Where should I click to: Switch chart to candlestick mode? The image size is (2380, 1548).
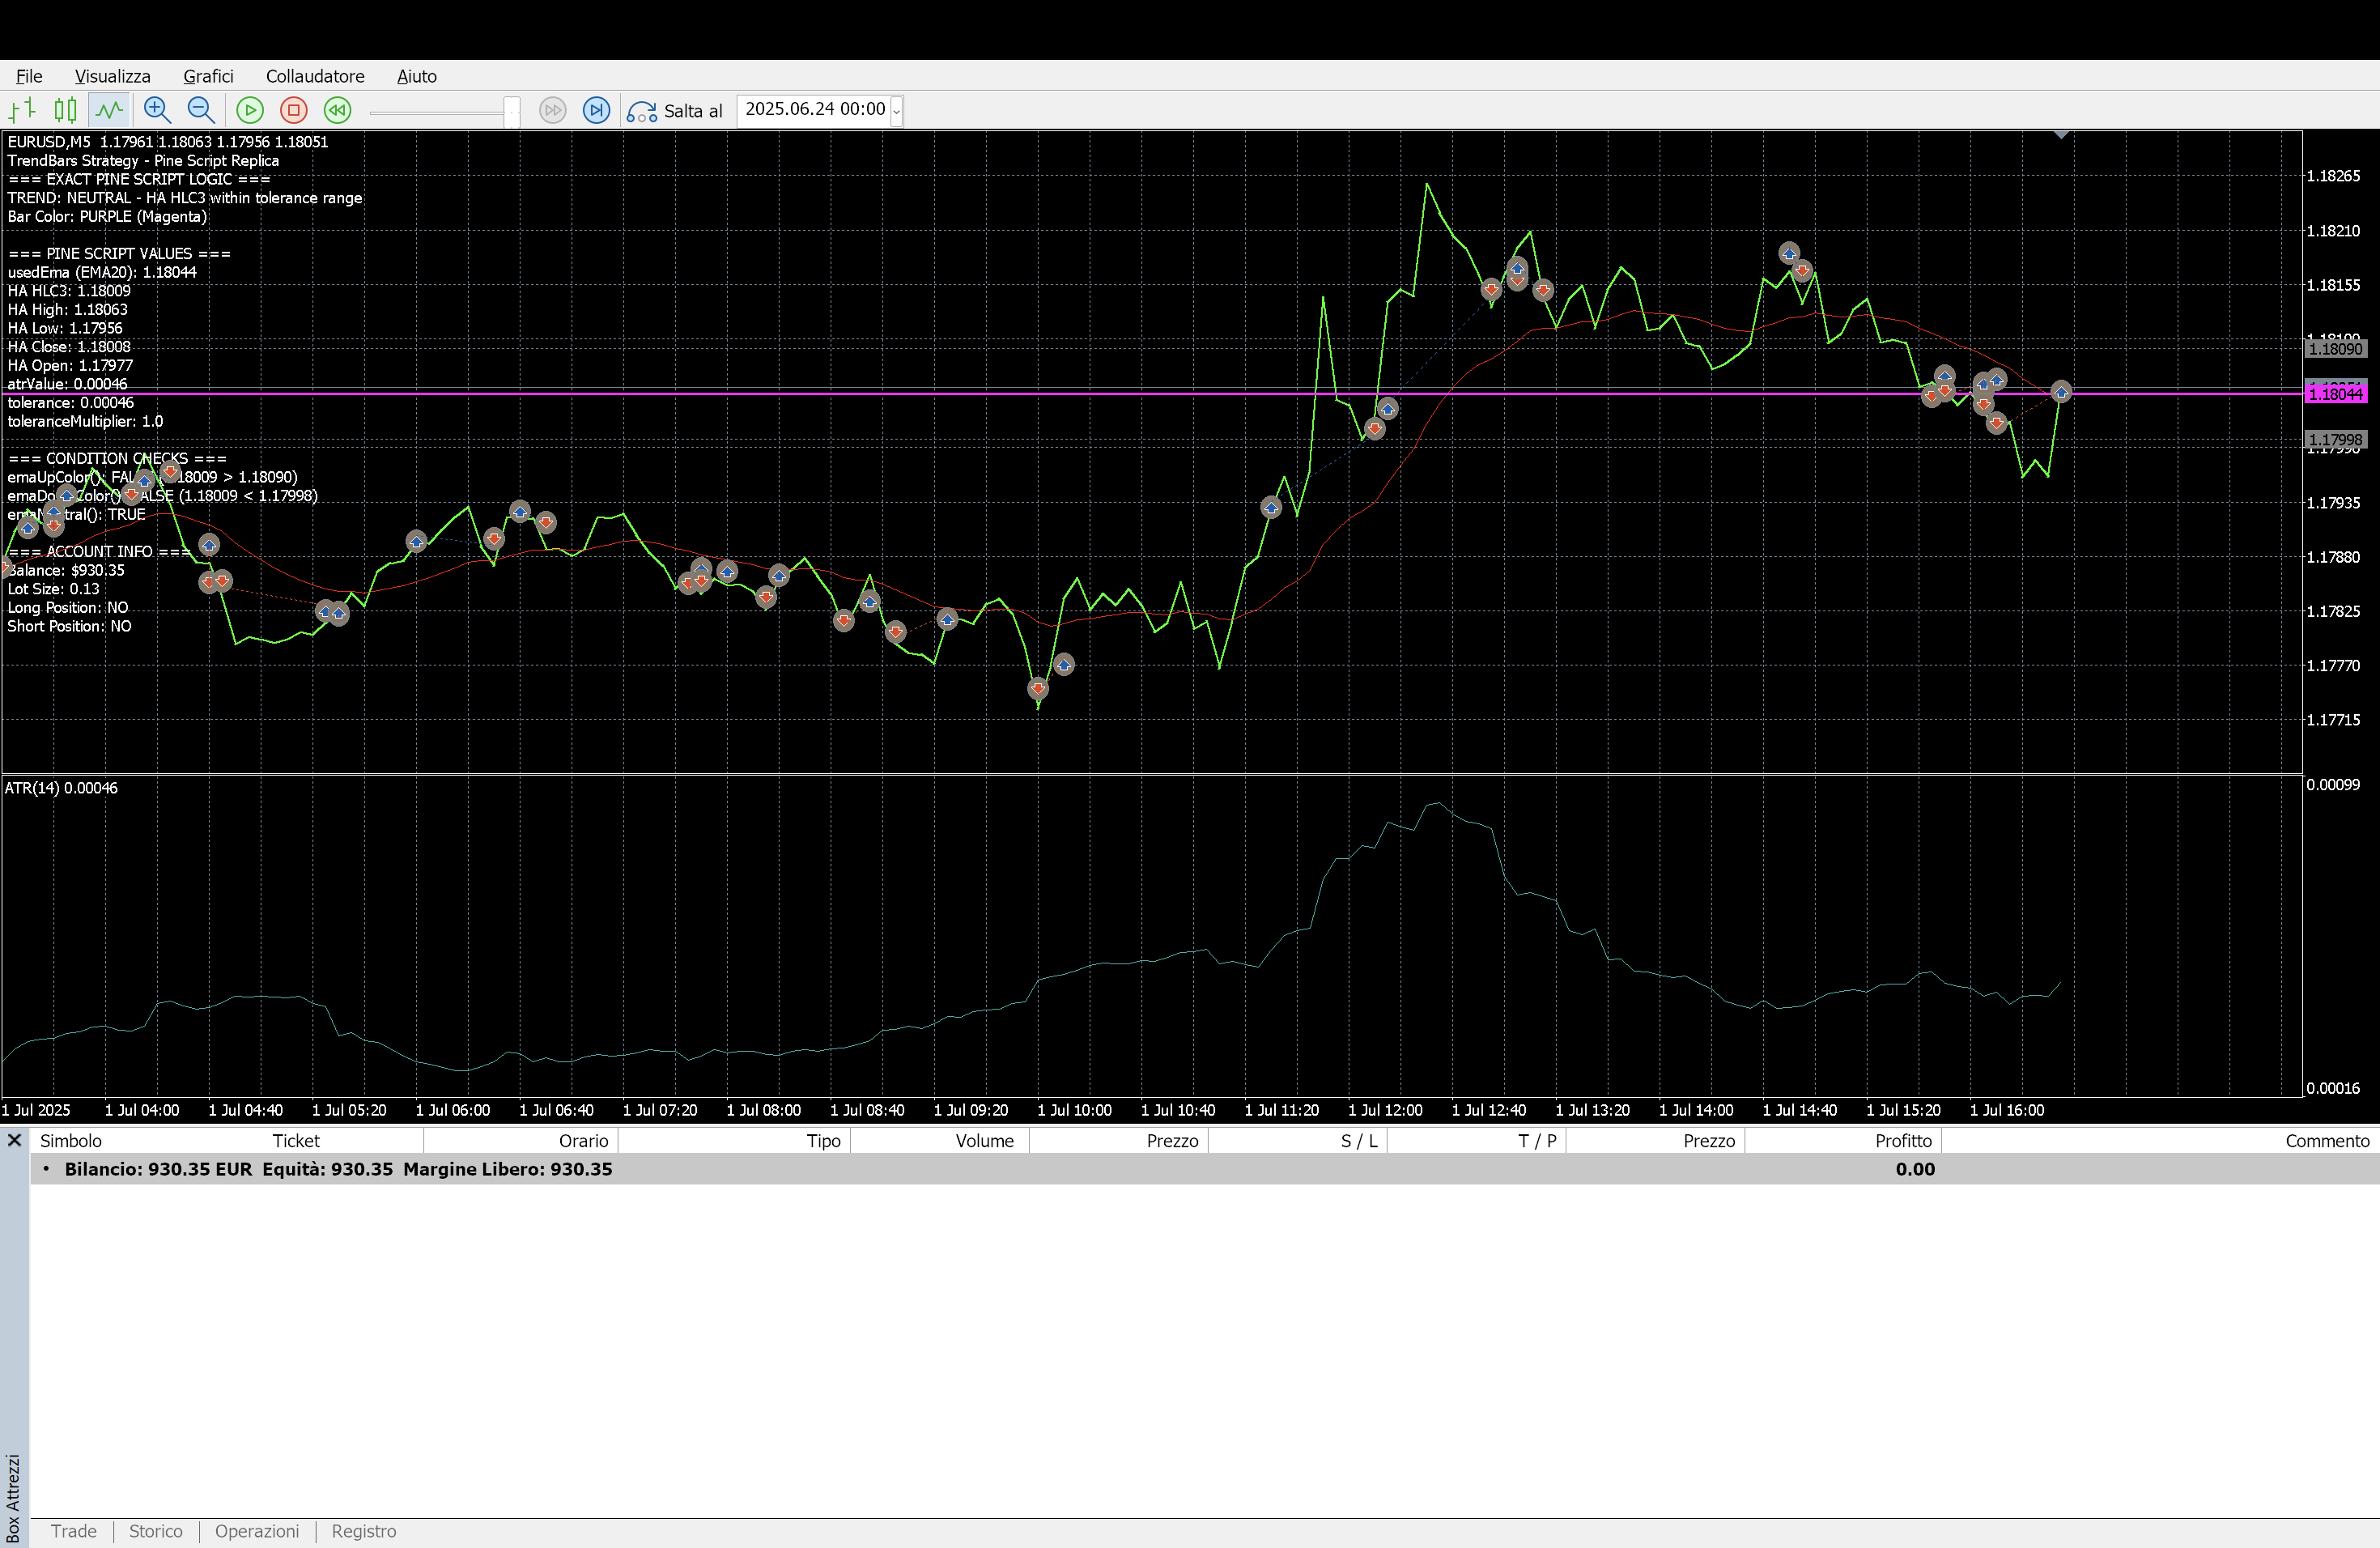65,110
